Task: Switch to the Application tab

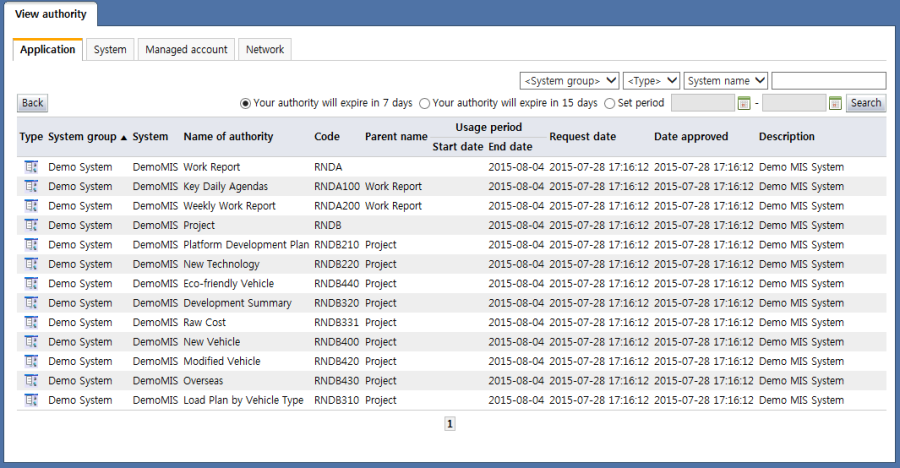Action: [48, 49]
